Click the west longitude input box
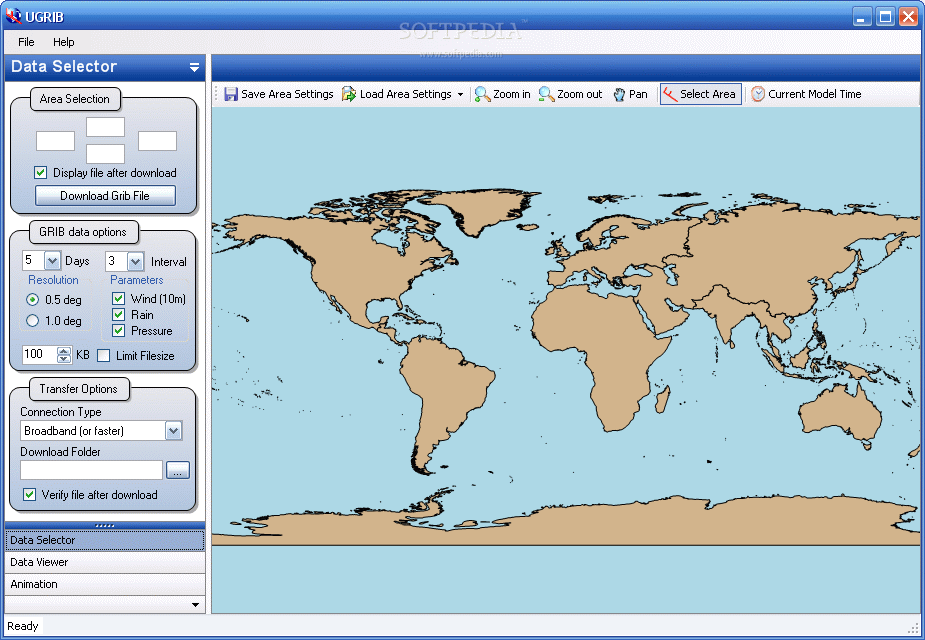The width and height of the screenshot is (925, 640). (x=55, y=141)
